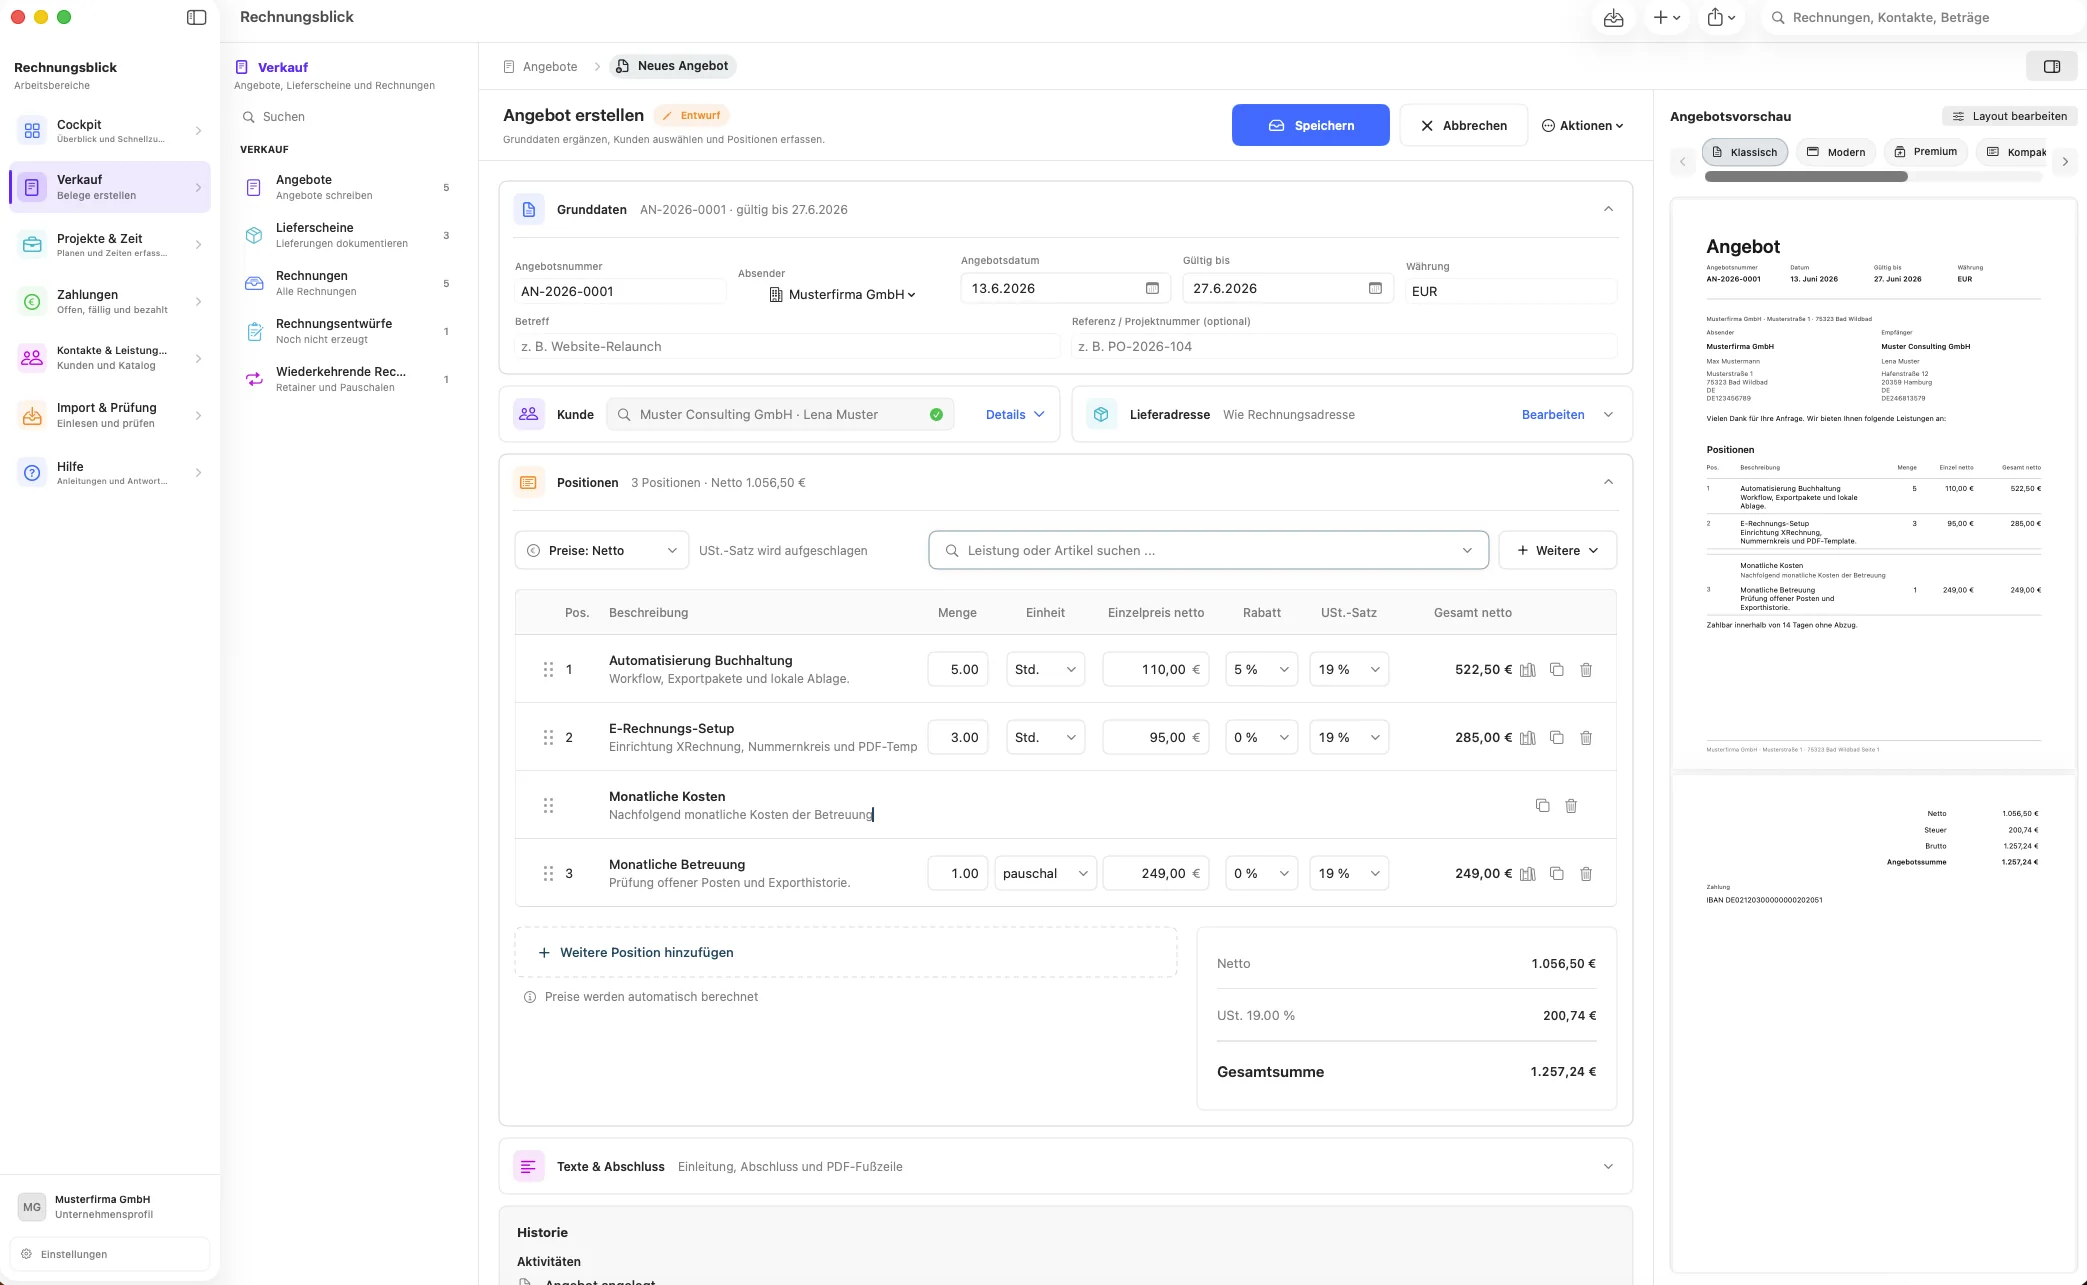This screenshot has width=2087, height=1285.
Task: Toggle the sidebar visibility icon
Action: [x=197, y=17]
